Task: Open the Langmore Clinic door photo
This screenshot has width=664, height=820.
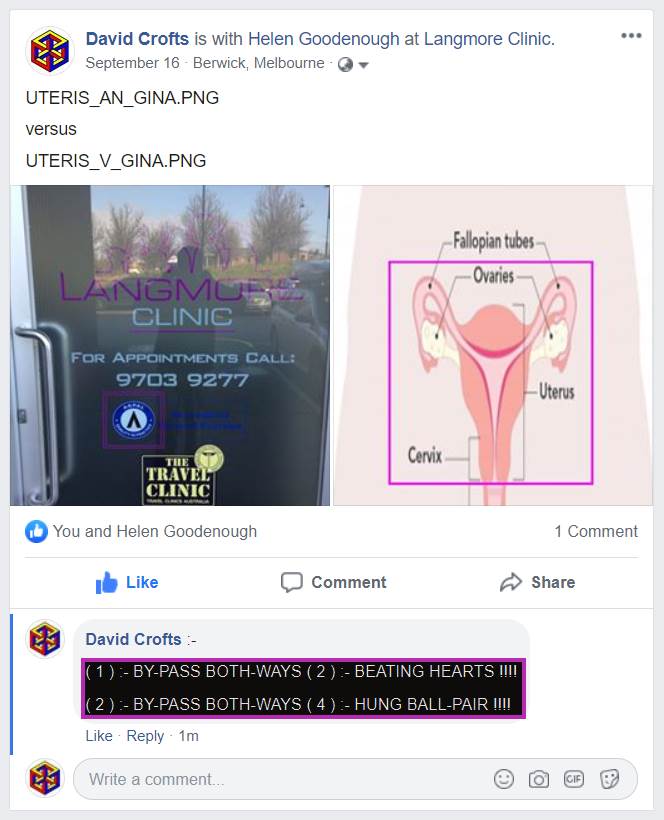Action: (170, 346)
